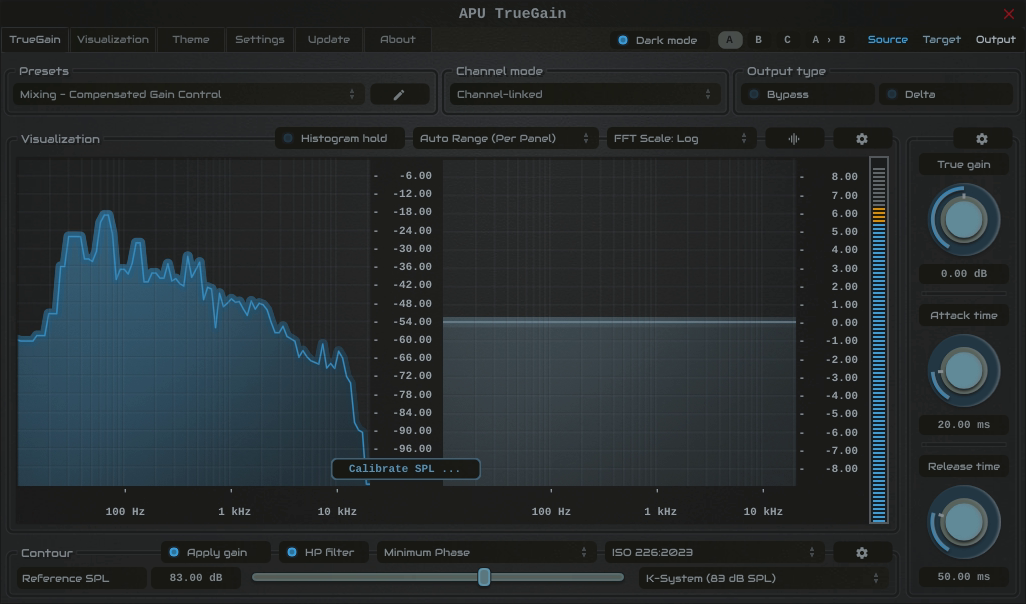Select C state slot
The height and width of the screenshot is (604, 1026).
[787, 40]
